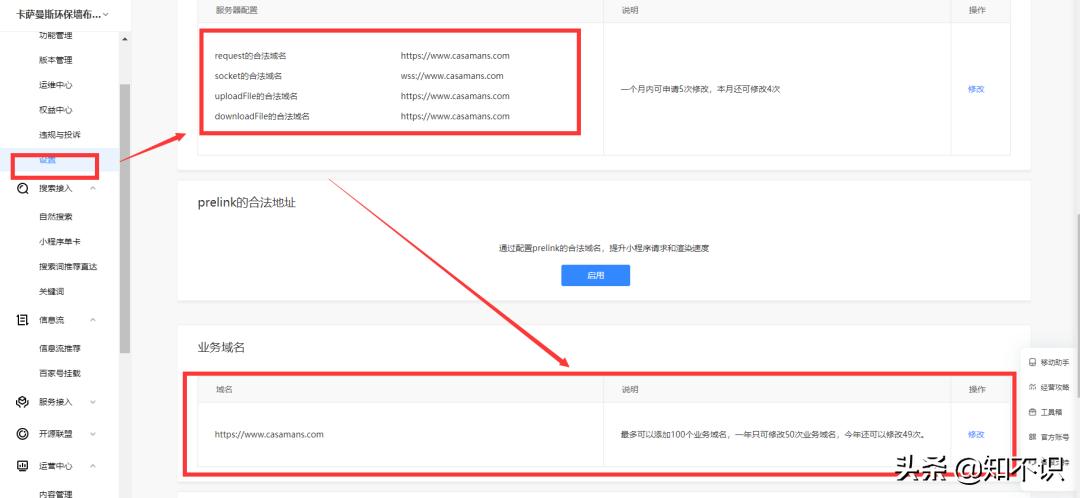
Task: Open 功能管理 in the sidebar
Action: click(56, 35)
